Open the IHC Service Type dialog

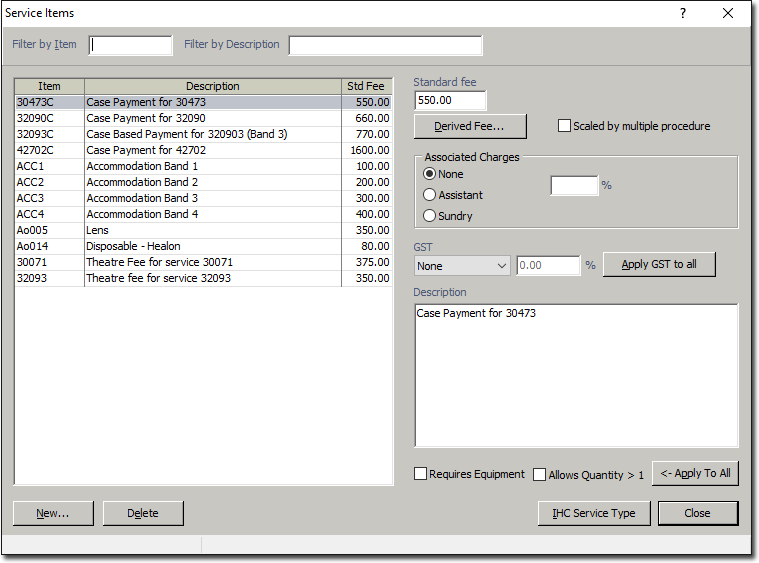(594, 513)
